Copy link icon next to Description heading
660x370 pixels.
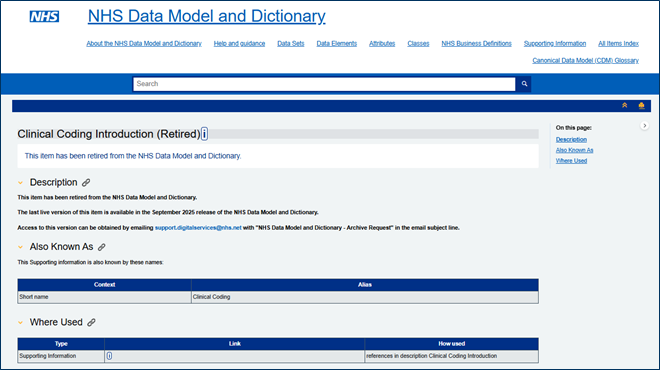(86, 183)
